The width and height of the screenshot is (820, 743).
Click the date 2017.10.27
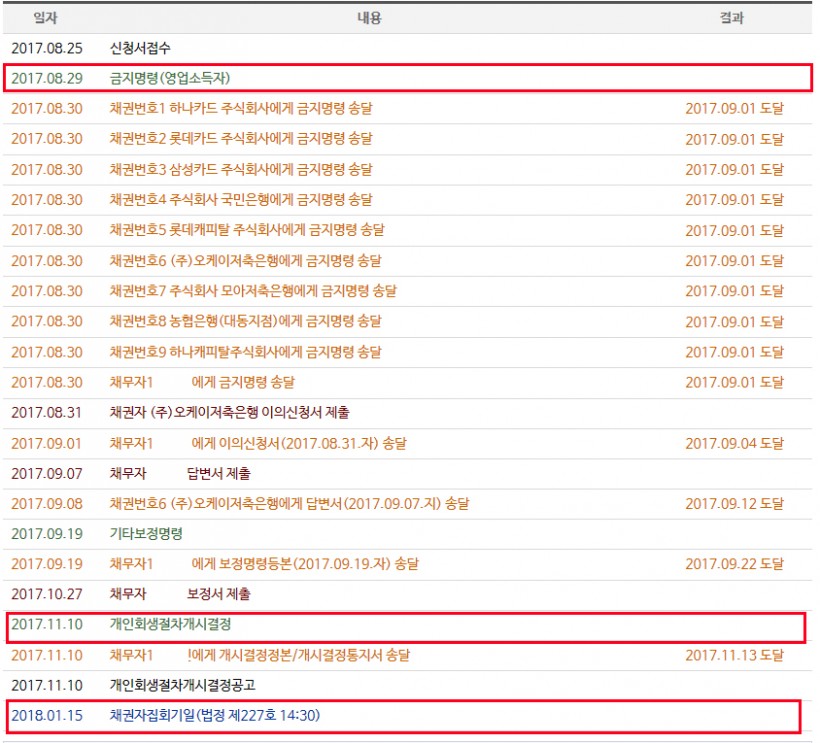[47, 595]
